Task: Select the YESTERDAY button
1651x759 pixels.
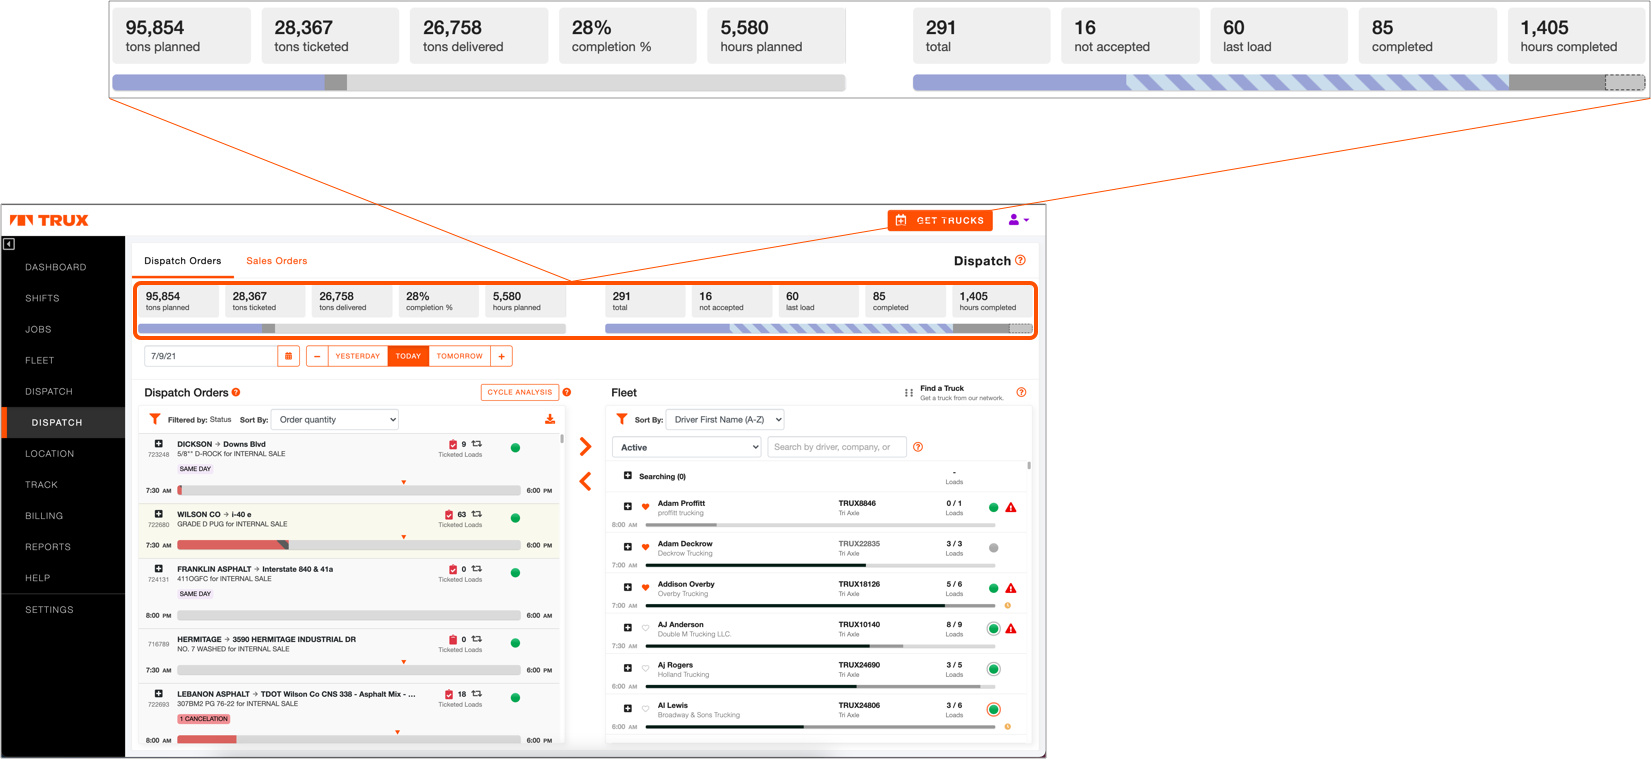Action: (358, 356)
